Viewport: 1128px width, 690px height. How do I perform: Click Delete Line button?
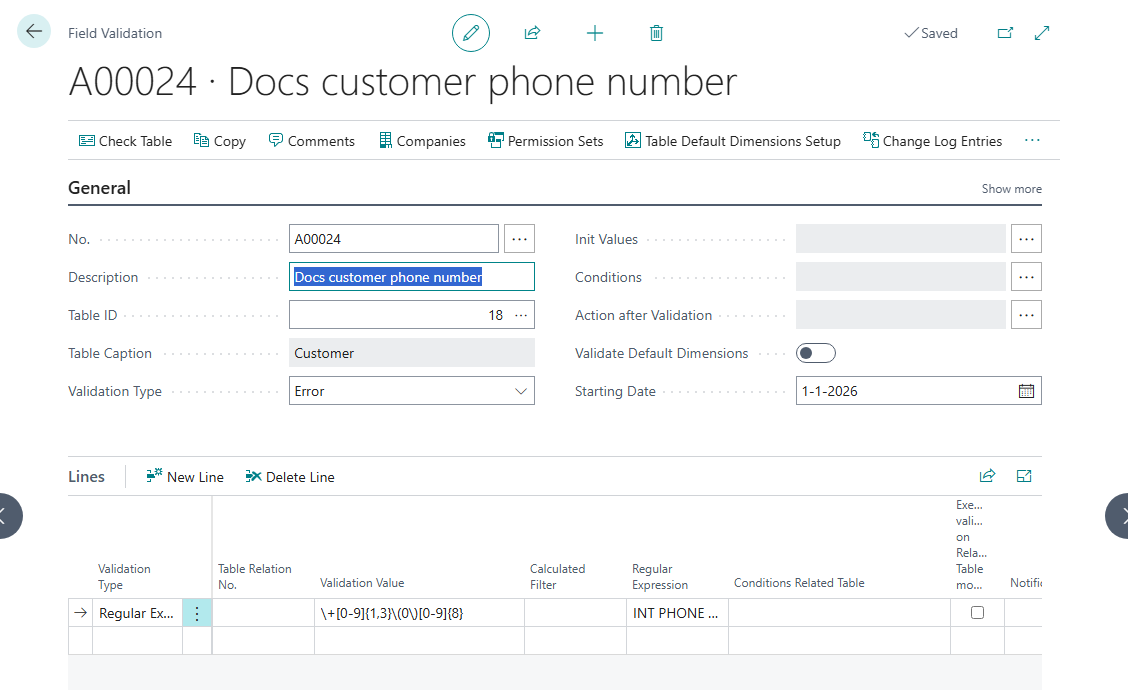click(290, 476)
